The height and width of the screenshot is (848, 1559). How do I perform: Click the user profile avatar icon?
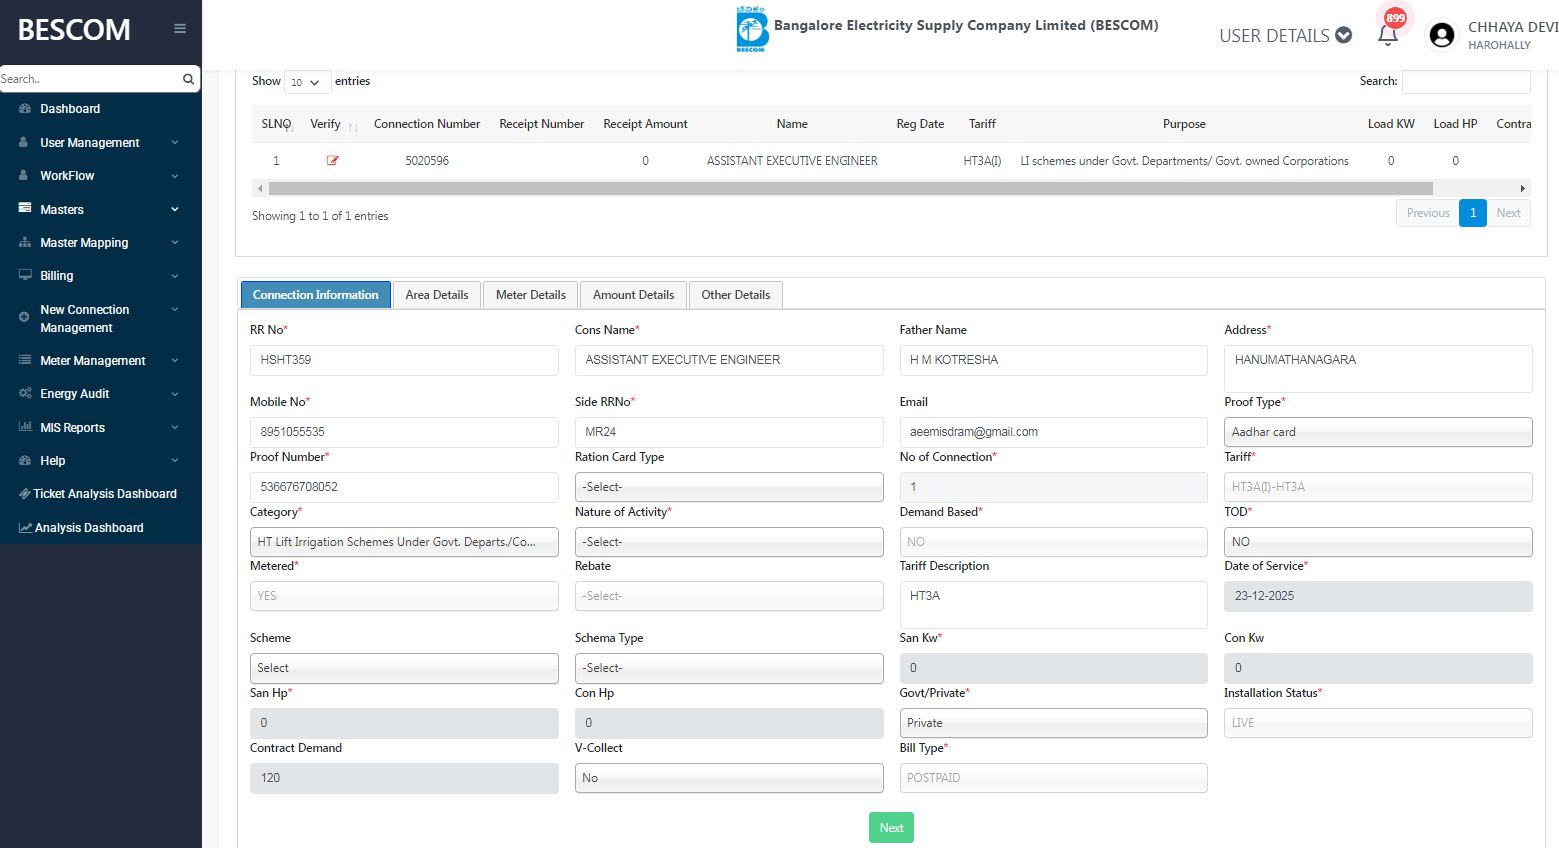(x=1441, y=35)
